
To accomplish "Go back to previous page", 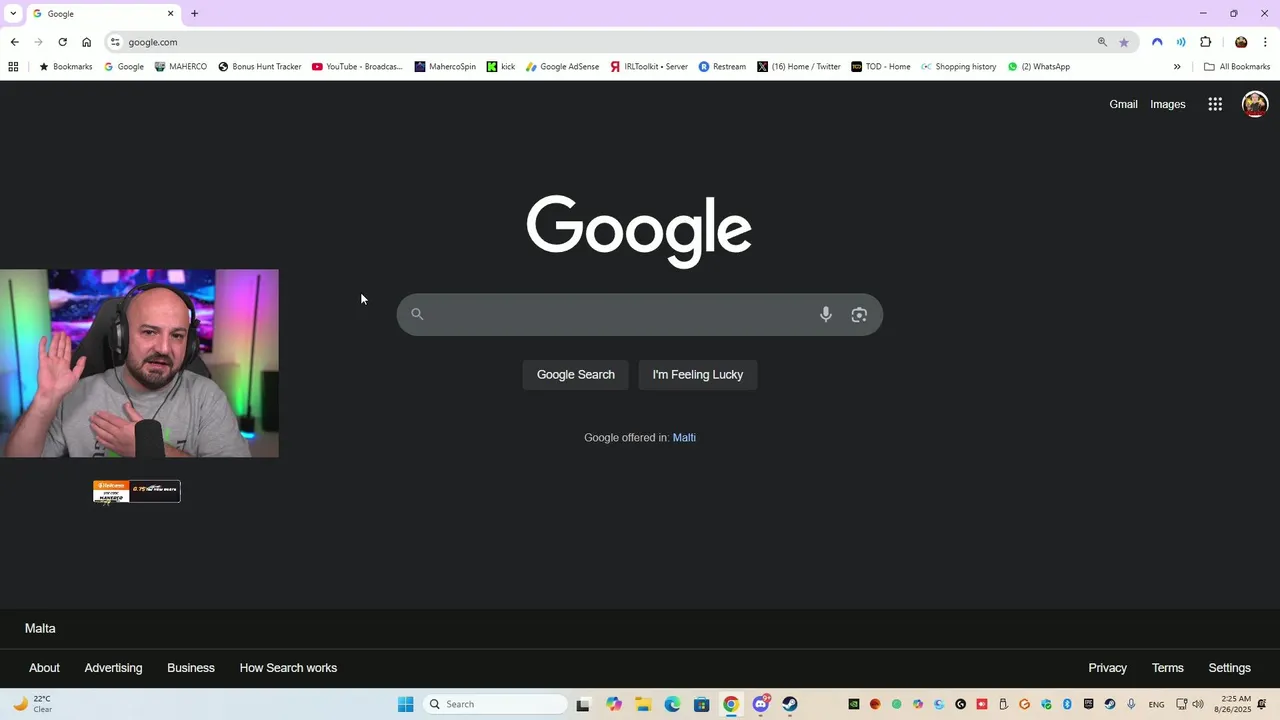I will [x=14, y=42].
